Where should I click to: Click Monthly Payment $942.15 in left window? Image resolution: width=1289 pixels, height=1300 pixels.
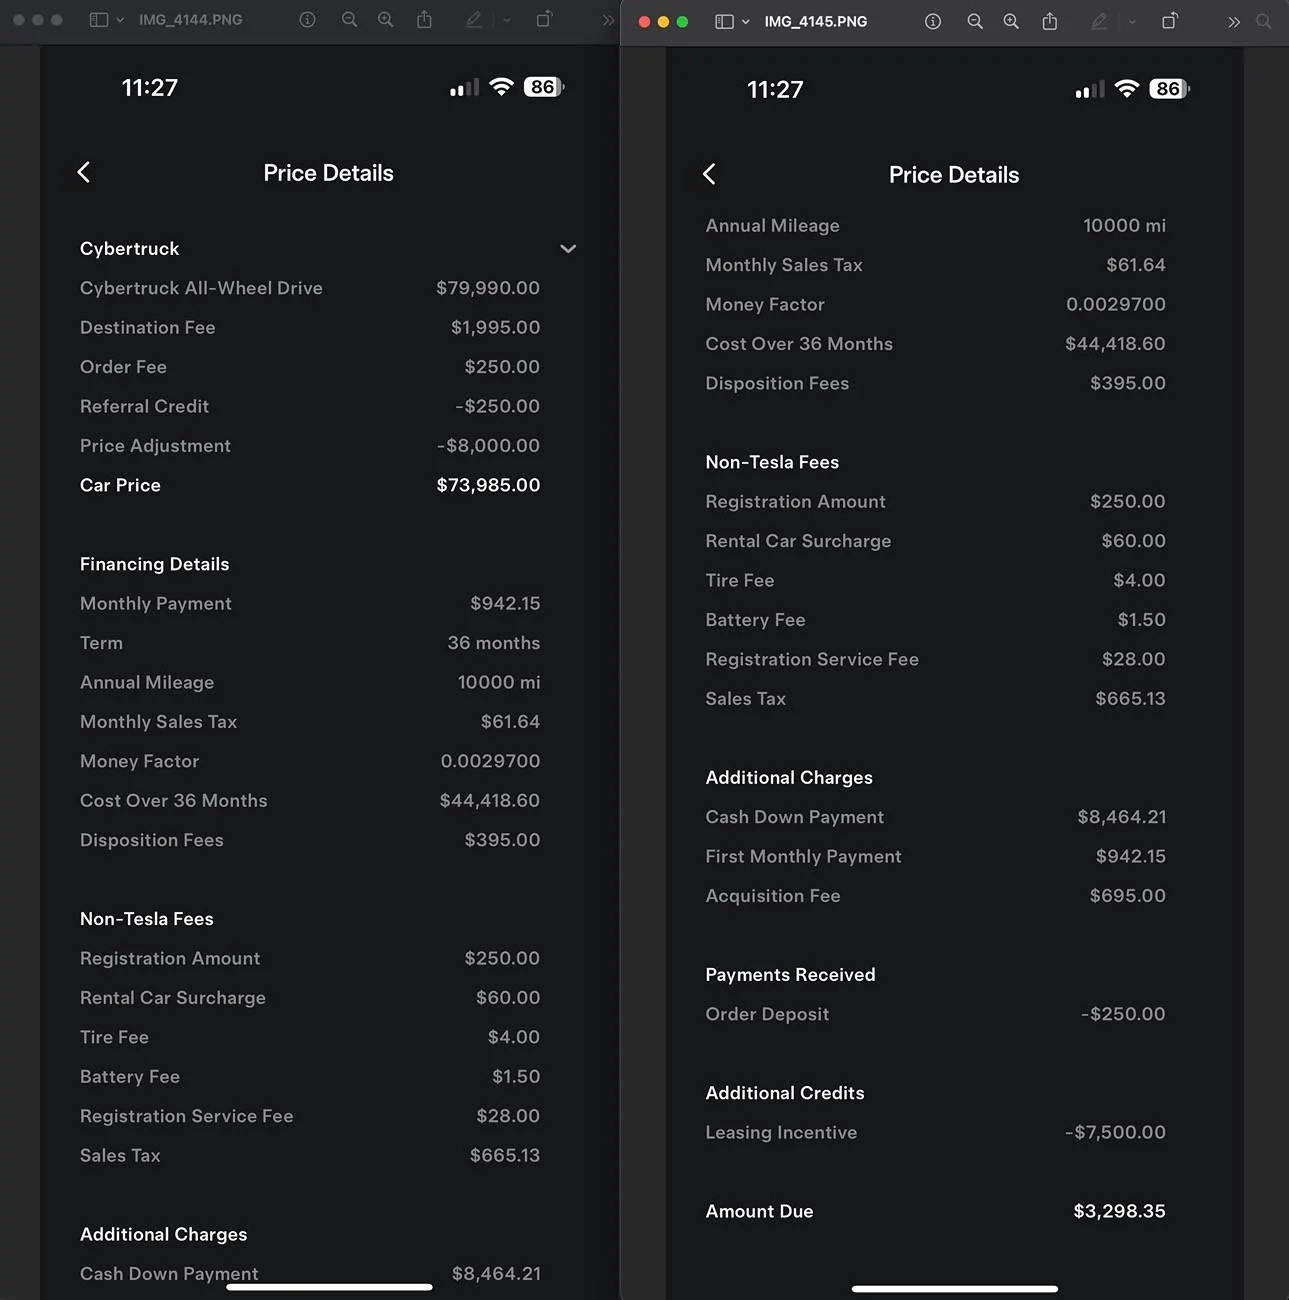point(310,603)
